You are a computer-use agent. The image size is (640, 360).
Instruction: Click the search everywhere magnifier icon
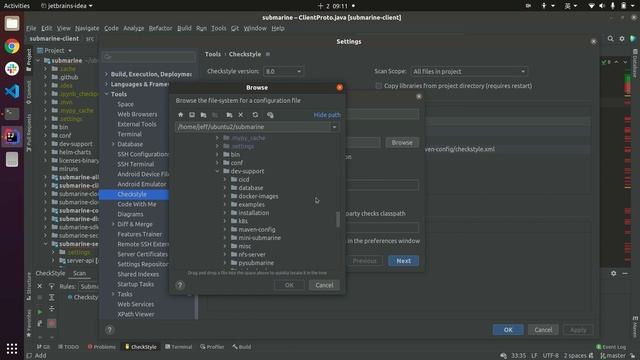tap(610, 38)
